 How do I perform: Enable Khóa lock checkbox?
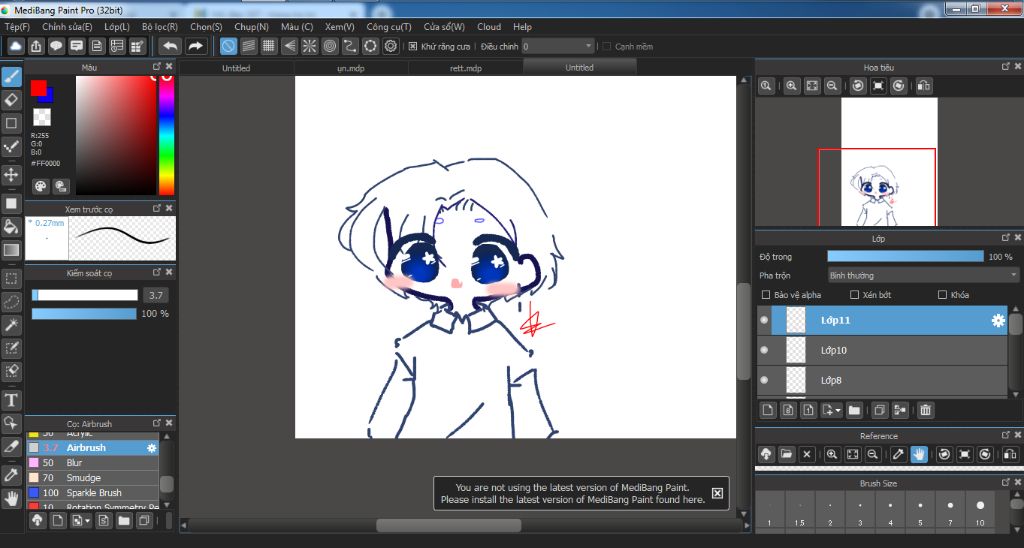(x=942, y=295)
